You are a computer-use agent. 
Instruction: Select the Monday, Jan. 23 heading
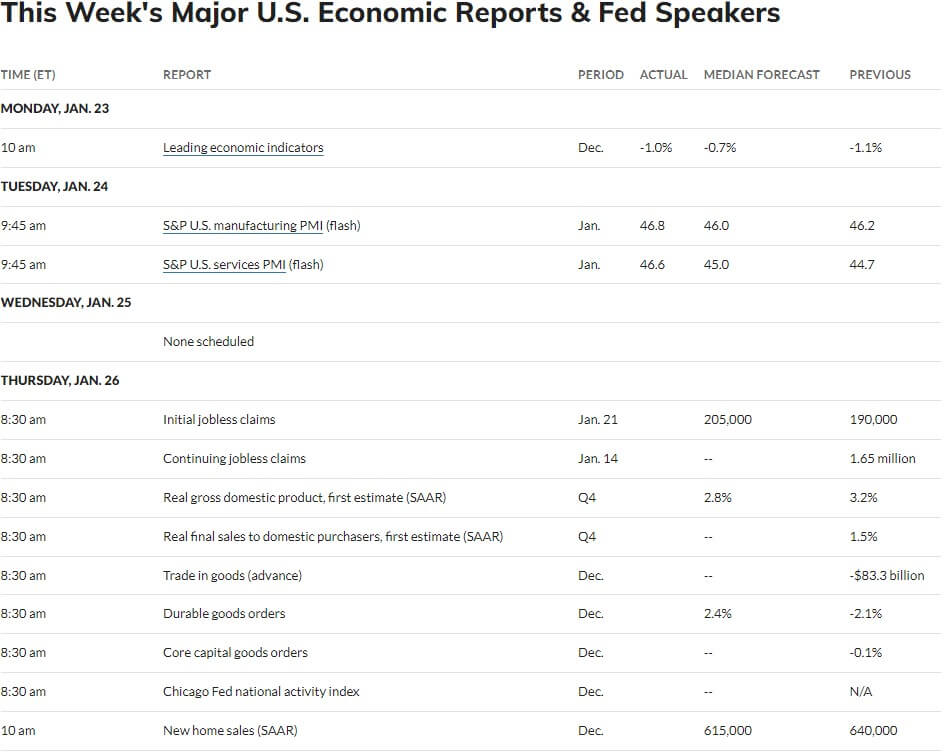pos(55,108)
